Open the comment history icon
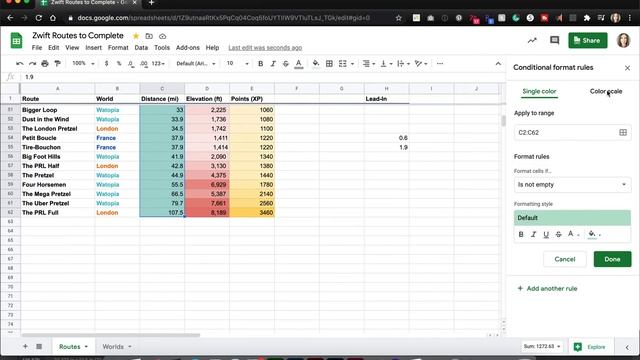 coord(554,40)
